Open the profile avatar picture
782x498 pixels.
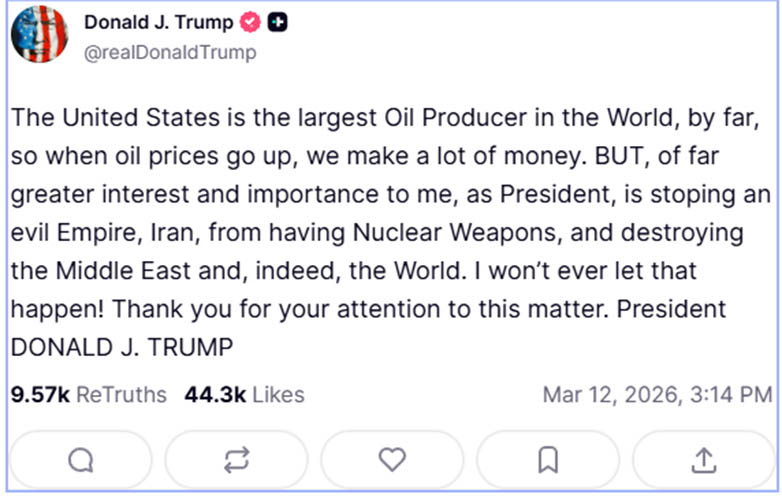point(39,35)
